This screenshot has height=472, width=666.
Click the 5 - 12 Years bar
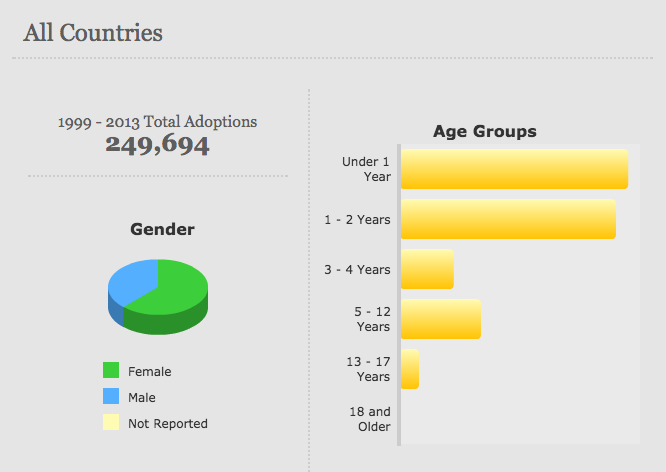click(441, 319)
